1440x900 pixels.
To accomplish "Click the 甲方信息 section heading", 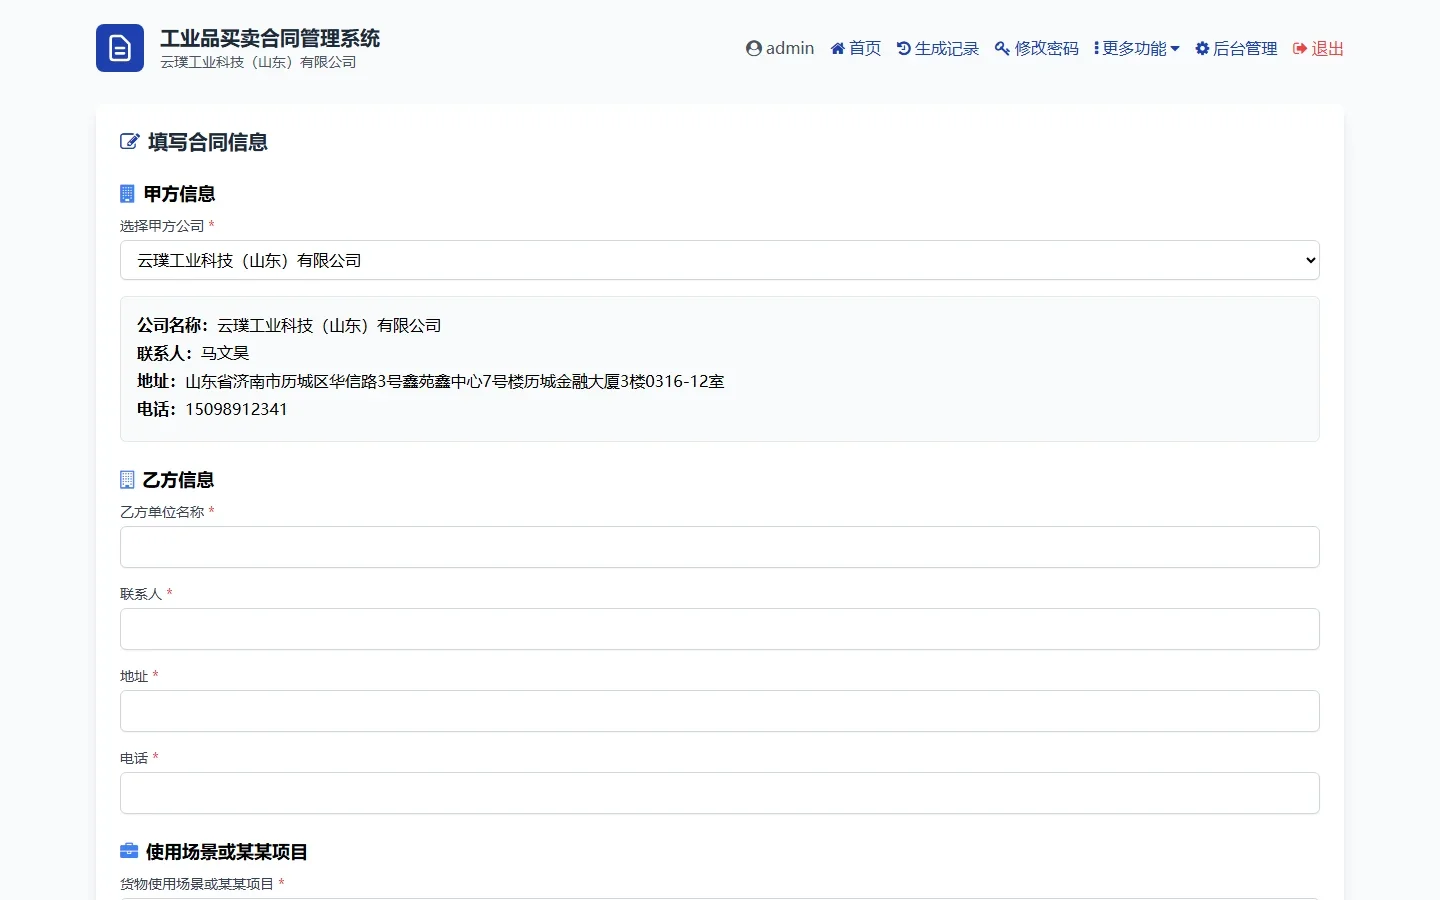I will [x=179, y=193].
